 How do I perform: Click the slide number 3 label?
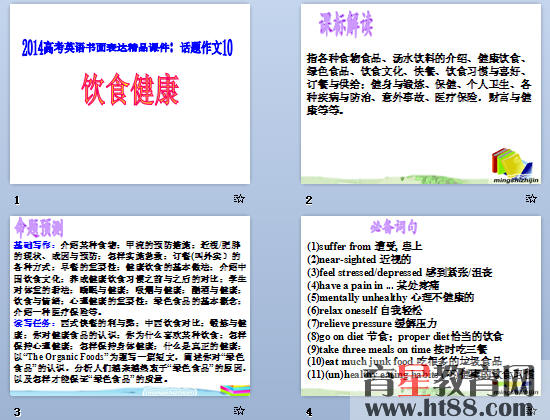(x=17, y=412)
